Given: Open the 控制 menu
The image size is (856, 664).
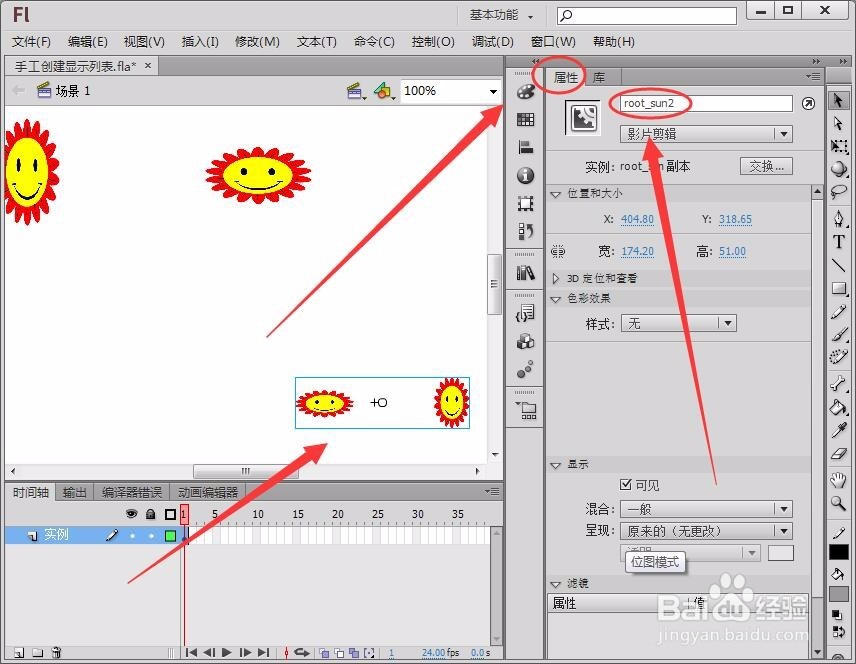Looking at the screenshot, I should (433, 41).
